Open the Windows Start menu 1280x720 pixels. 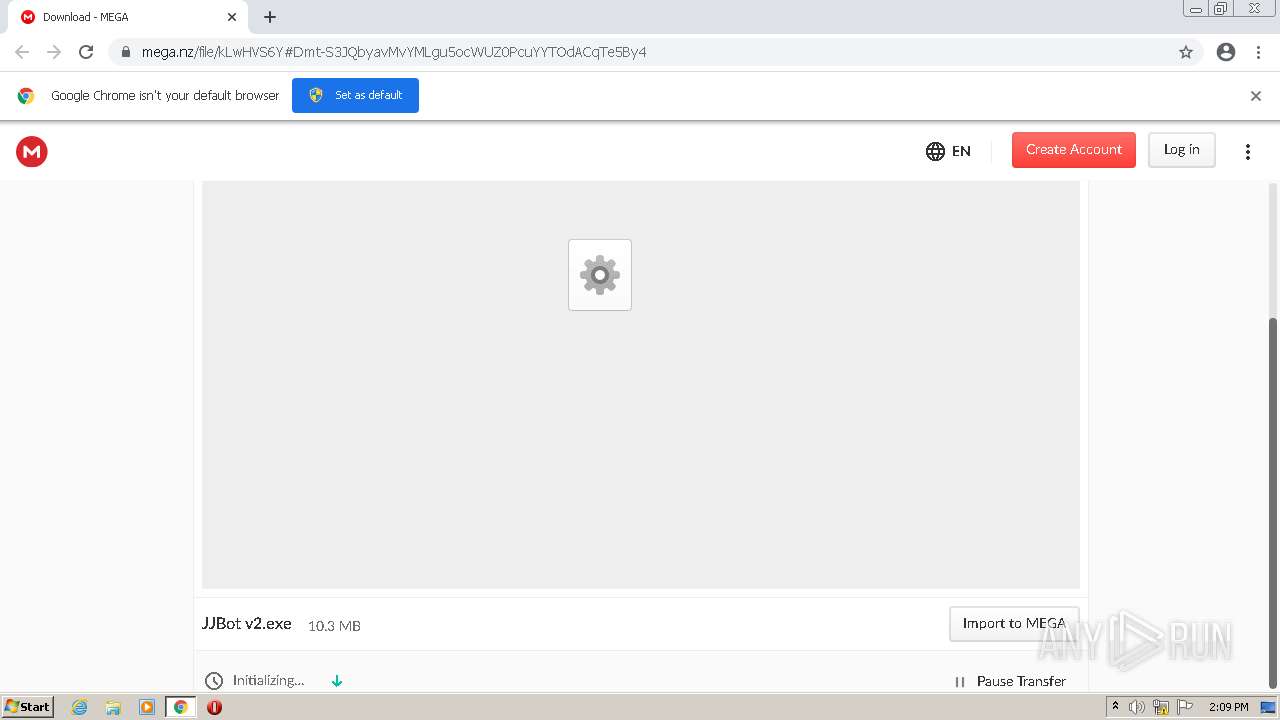tap(28, 707)
